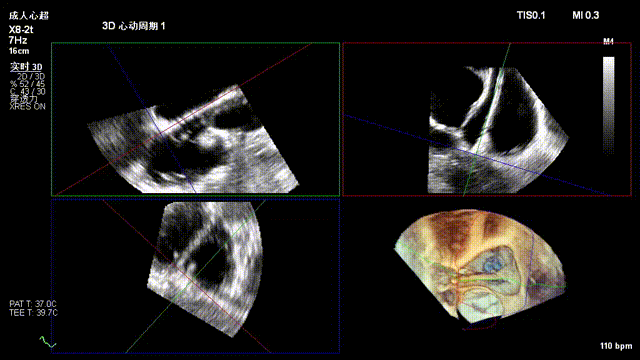Select the green-bordered MPR view panel

196,119
